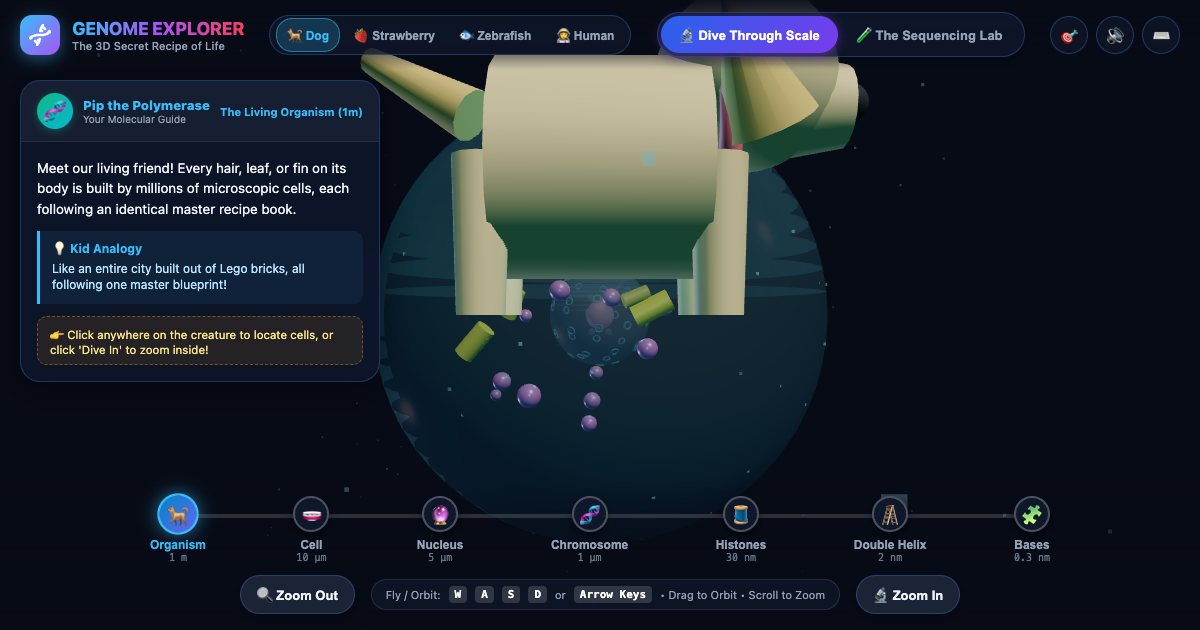Screen dimensions: 1200x630
Task: Open the dart target icon button
Action: click(x=1069, y=35)
